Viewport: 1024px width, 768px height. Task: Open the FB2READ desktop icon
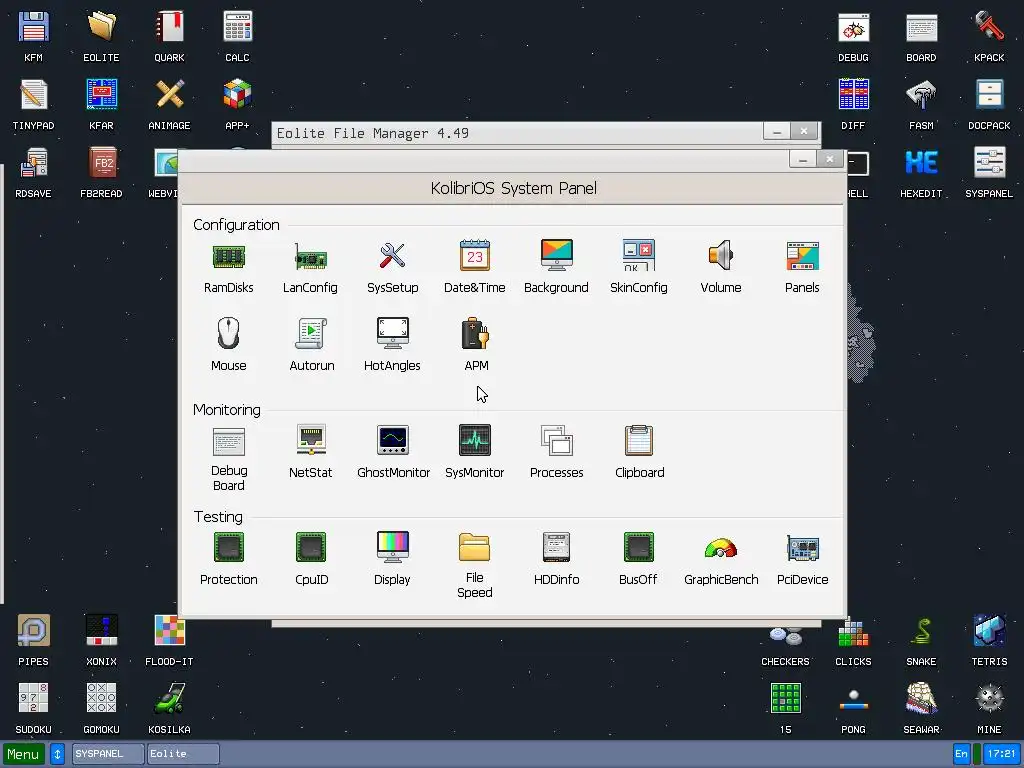point(101,163)
